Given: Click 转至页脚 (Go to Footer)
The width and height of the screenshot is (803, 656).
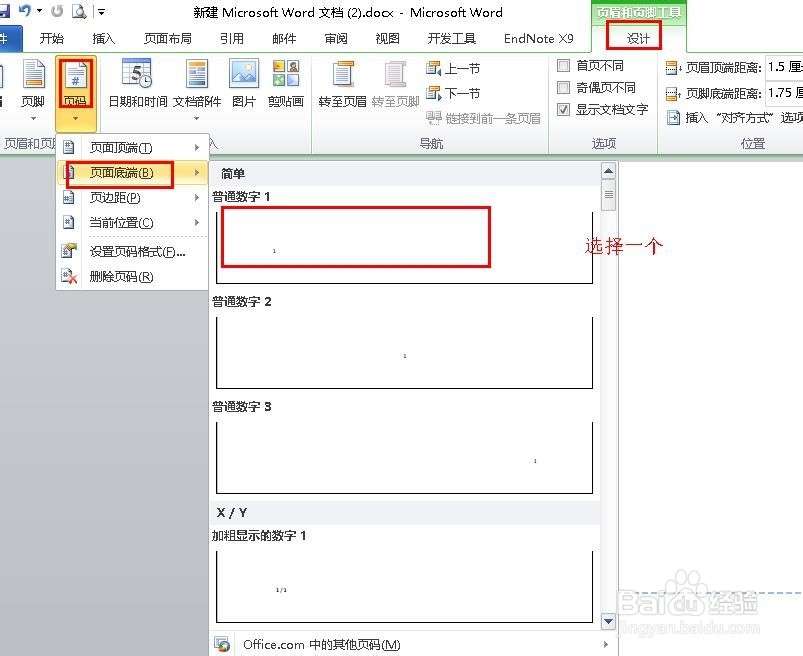Looking at the screenshot, I should coord(395,84).
